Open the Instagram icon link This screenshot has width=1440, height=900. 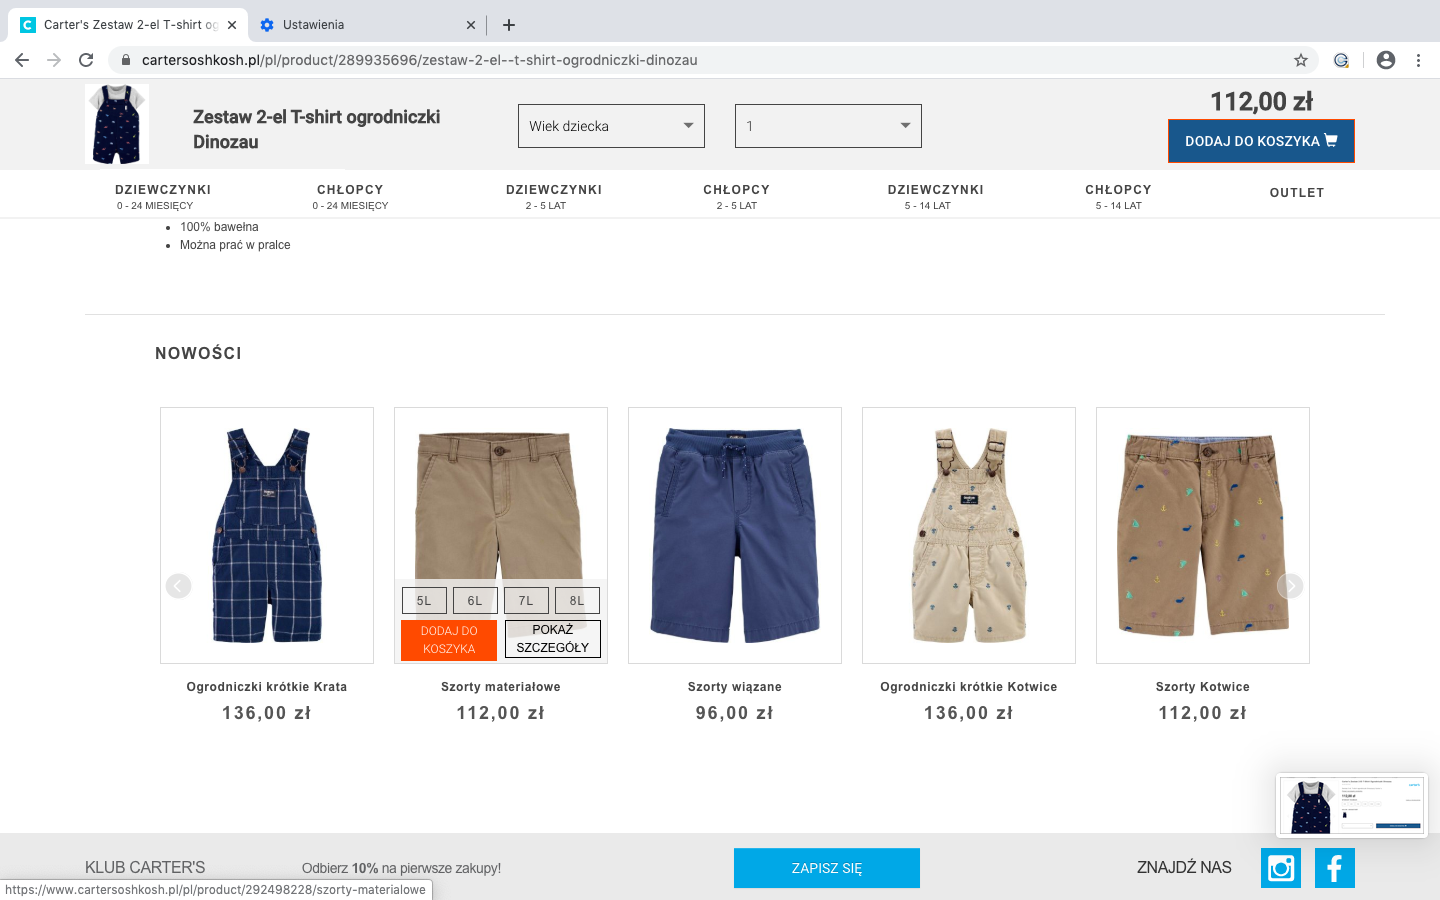pos(1280,868)
